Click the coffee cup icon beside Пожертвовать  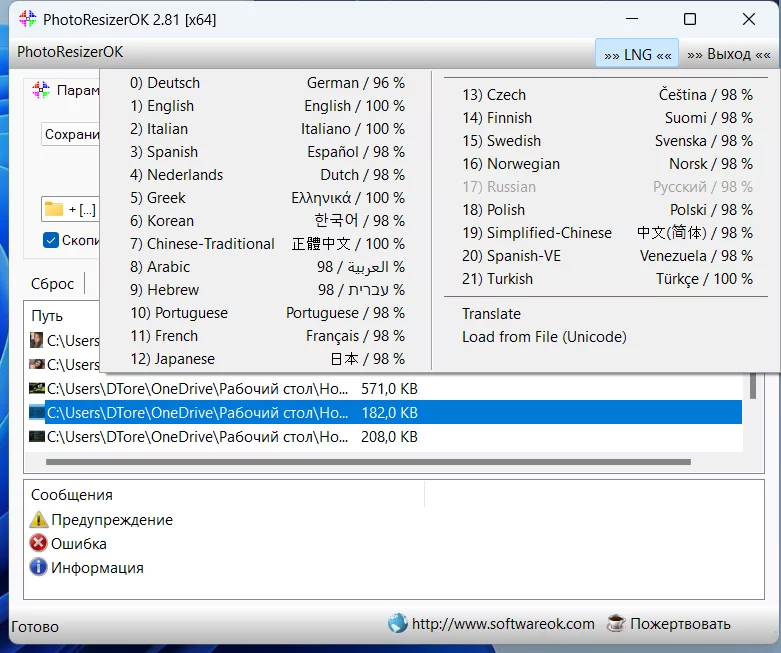pos(616,623)
